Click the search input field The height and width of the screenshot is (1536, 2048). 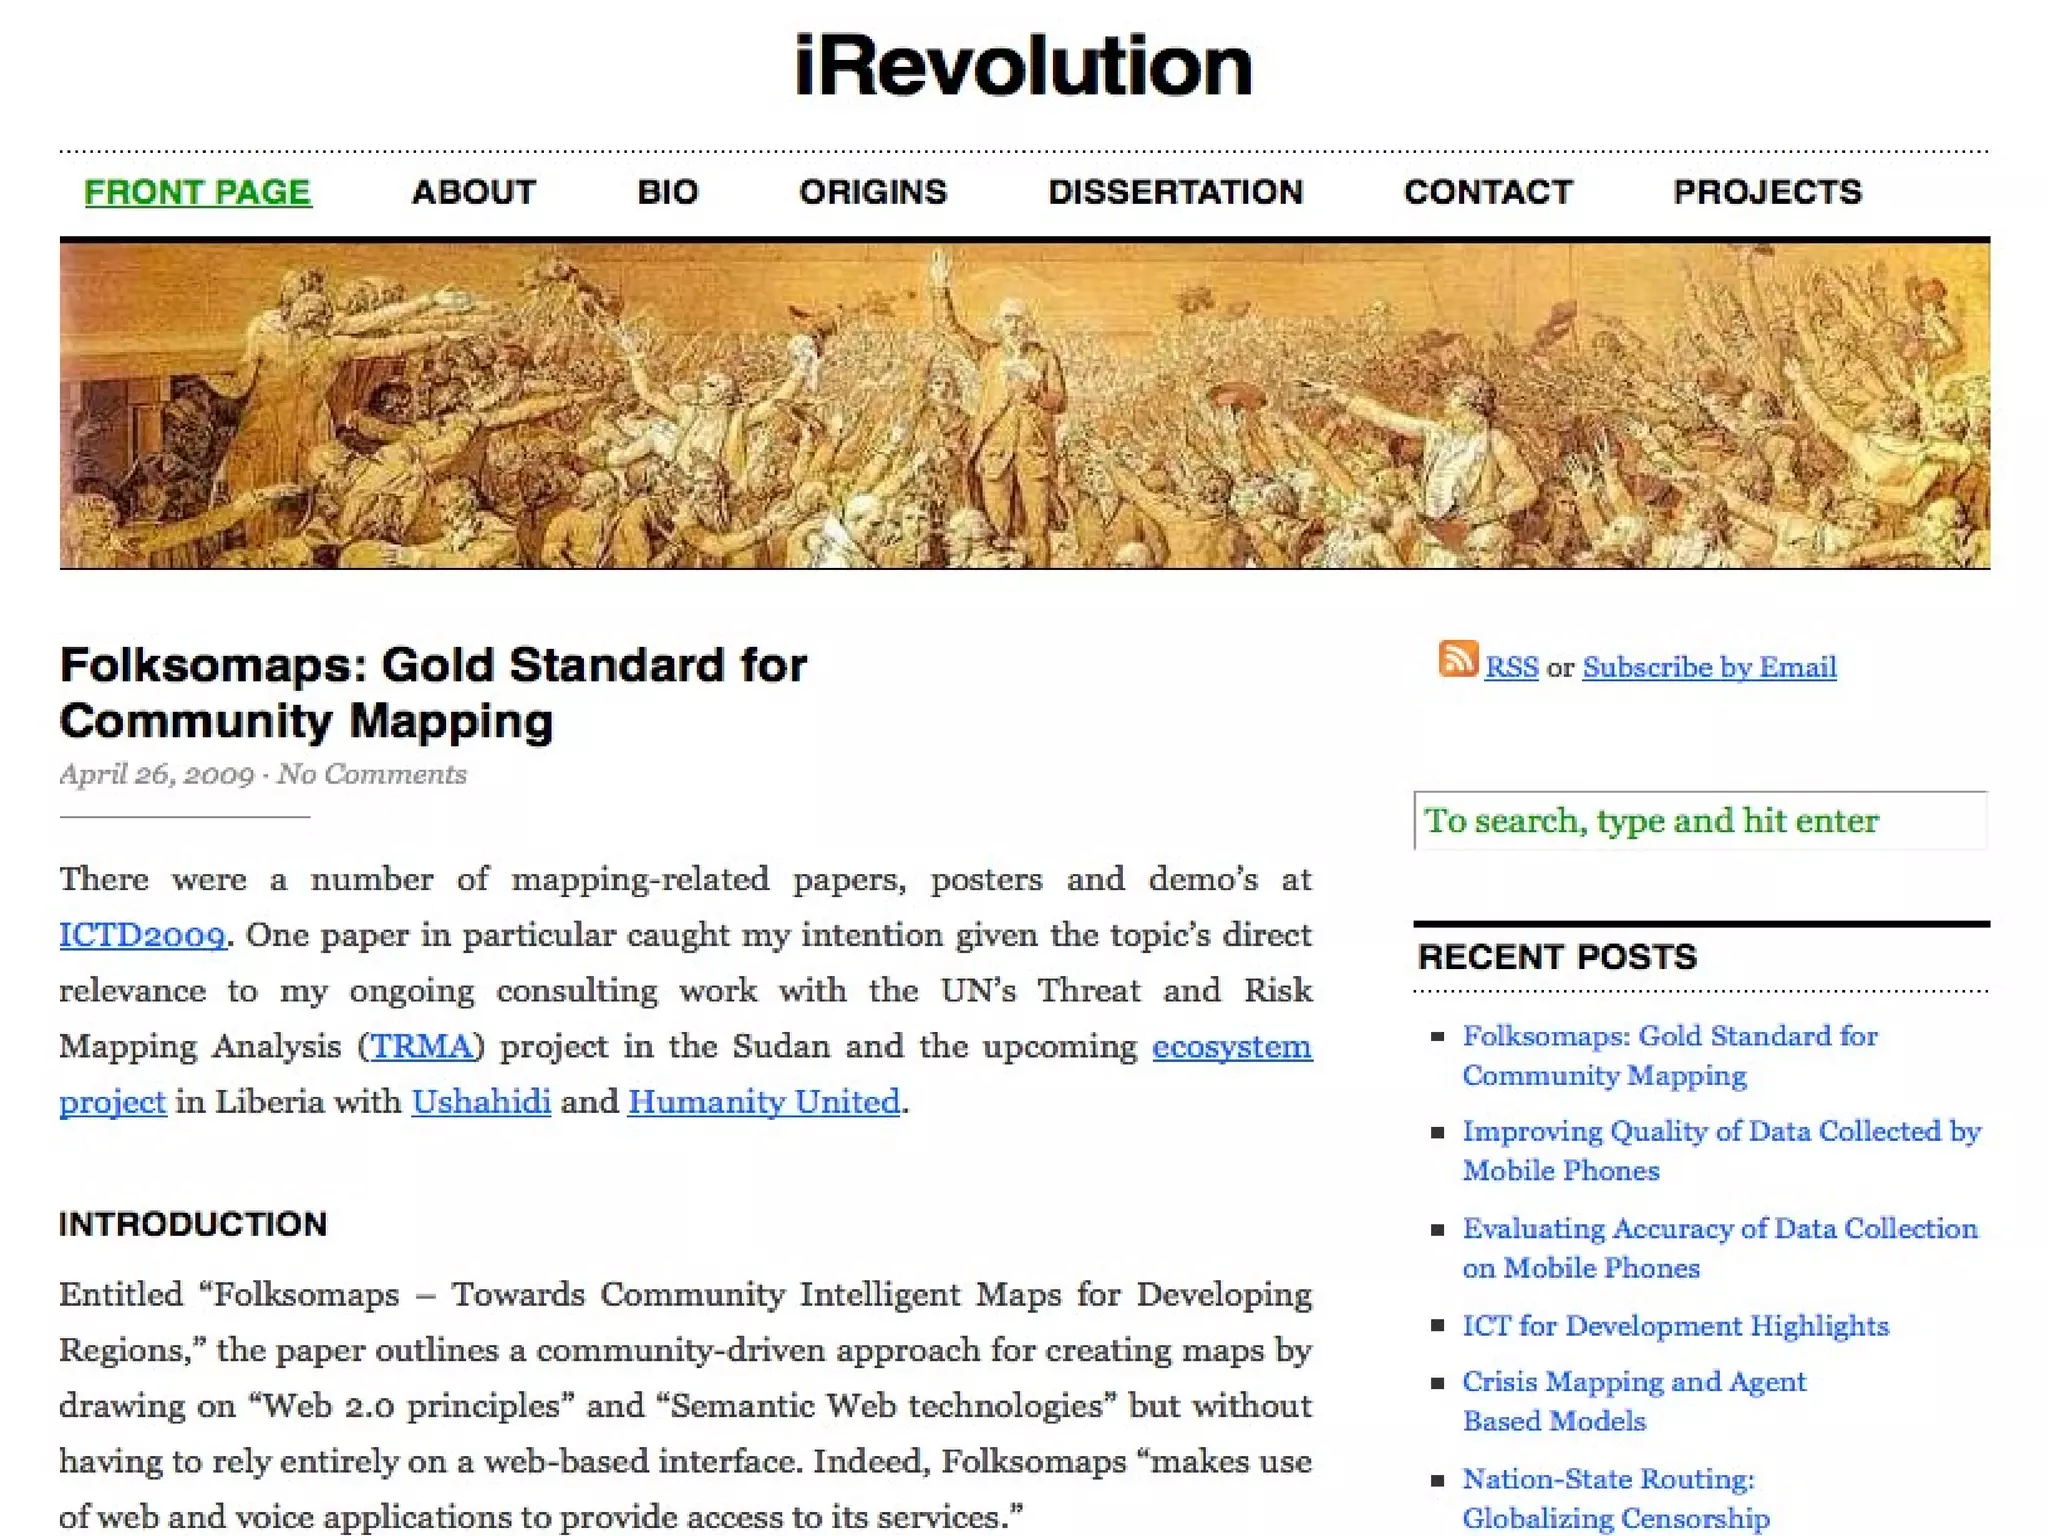click(x=1699, y=821)
